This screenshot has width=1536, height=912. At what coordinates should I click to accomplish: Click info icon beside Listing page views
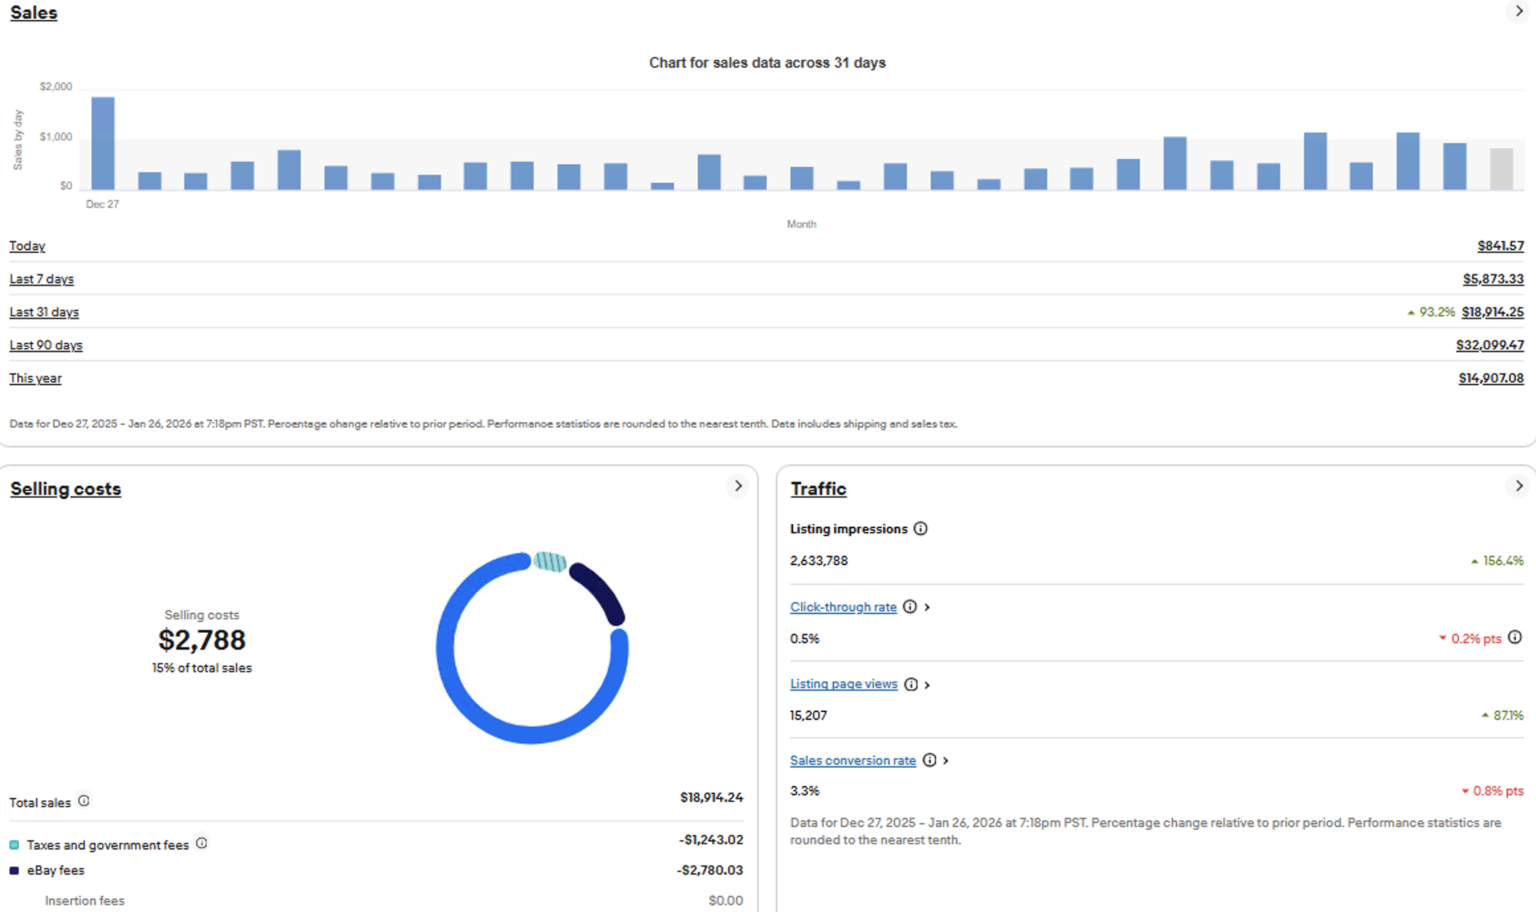pos(911,684)
